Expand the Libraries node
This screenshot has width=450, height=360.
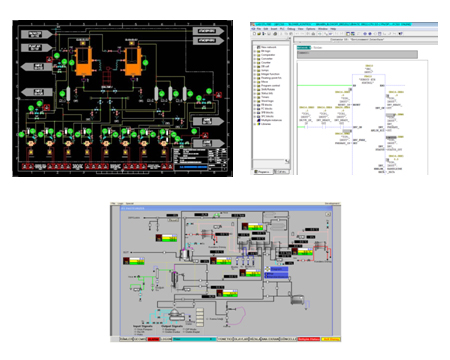254,124
